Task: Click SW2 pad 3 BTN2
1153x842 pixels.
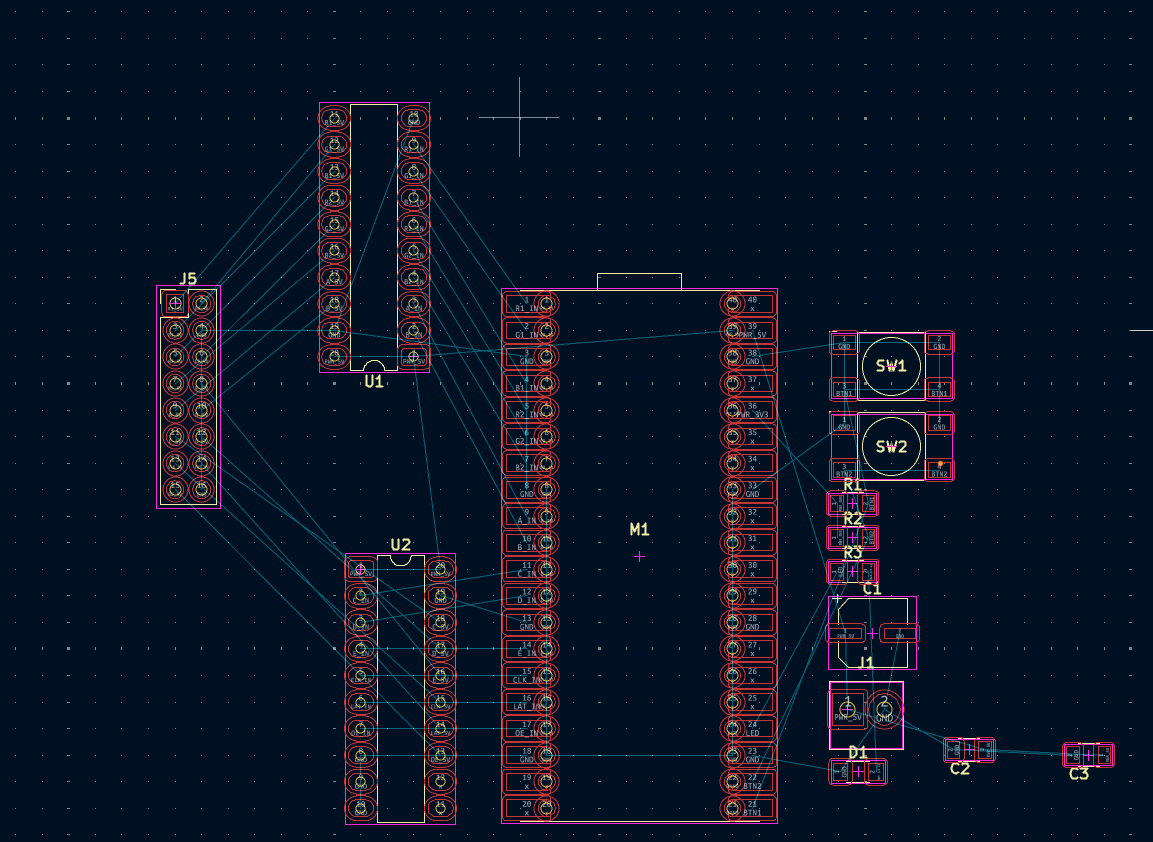Action: point(844,470)
